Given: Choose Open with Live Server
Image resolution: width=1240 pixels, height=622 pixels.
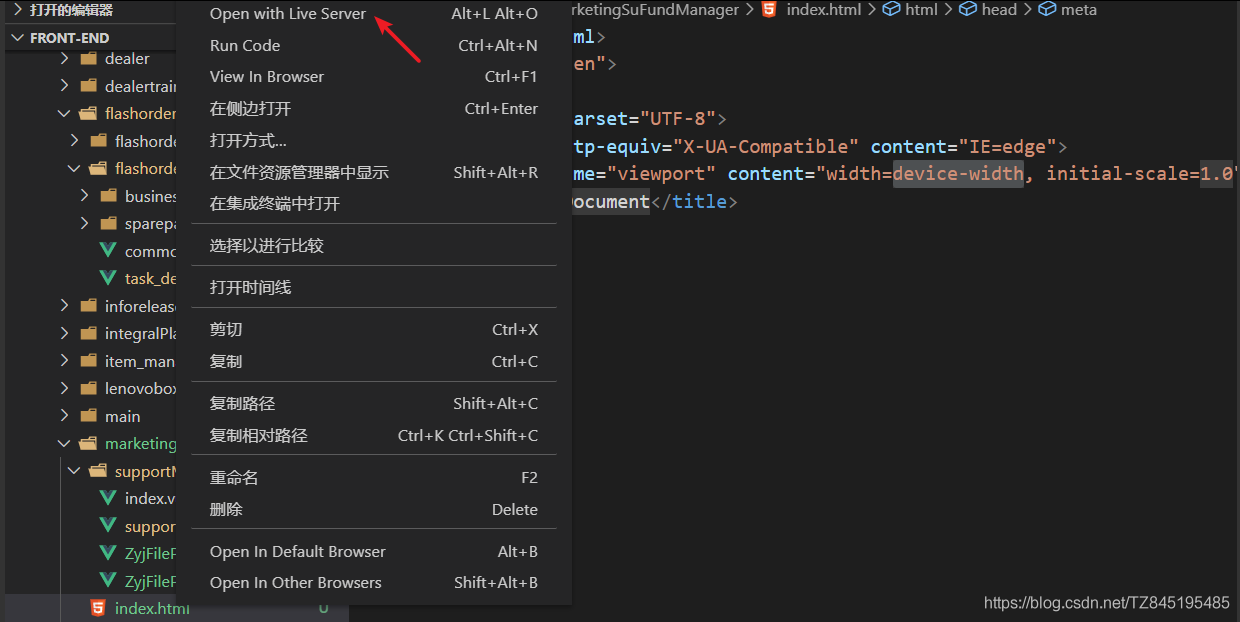Looking at the screenshot, I should (x=288, y=14).
